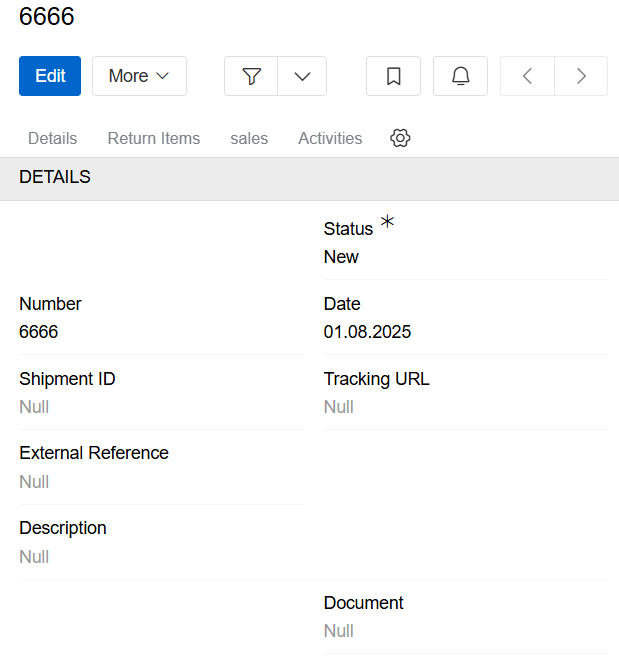Click the blue Edit button
This screenshot has width=619, height=669.
click(x=50, y=76)
